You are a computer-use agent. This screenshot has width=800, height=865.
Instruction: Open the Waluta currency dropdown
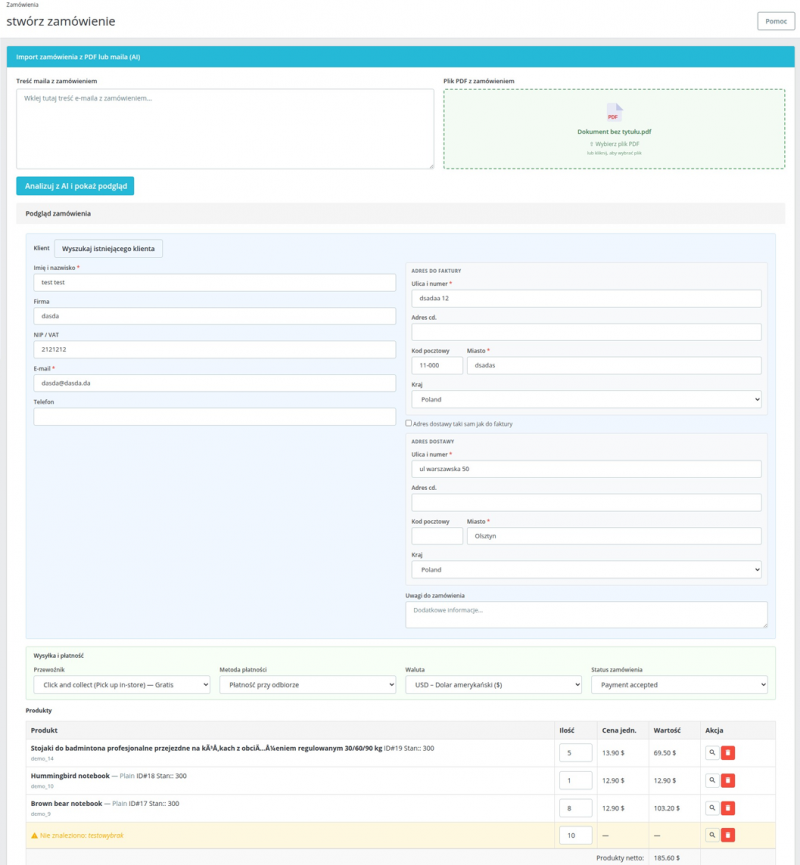[494, 685]
